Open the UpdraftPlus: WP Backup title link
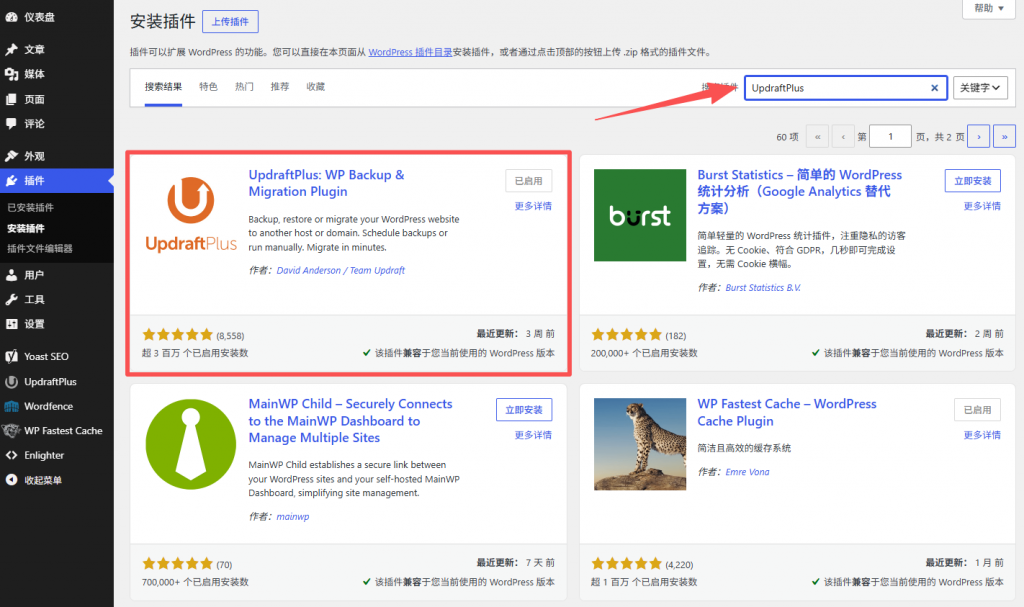Screen dimensions: 1024x607 [326, 183]
